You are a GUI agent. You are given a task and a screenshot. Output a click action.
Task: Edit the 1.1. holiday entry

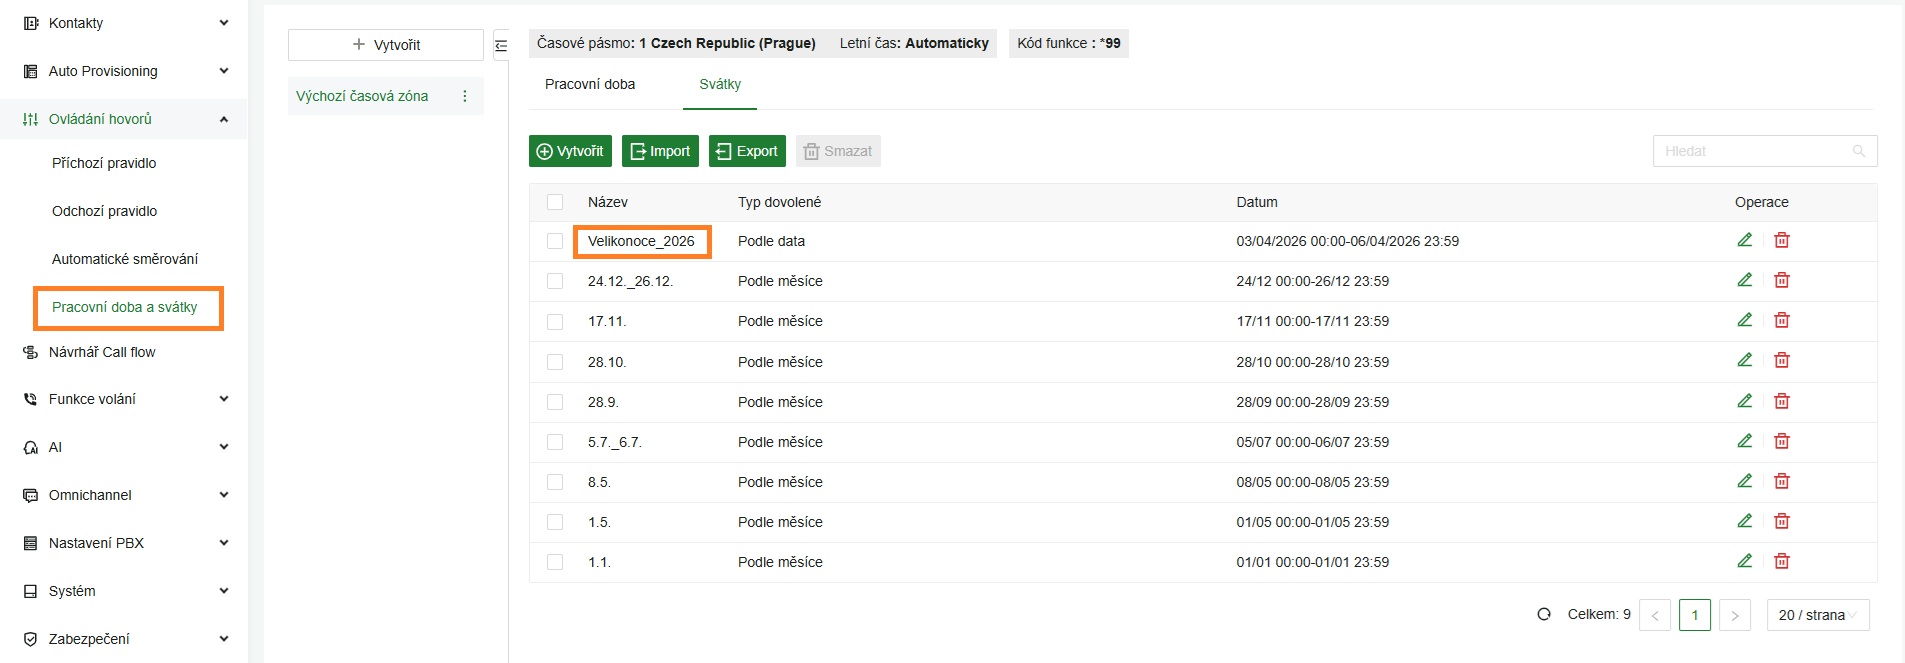tap(1744, 561)
